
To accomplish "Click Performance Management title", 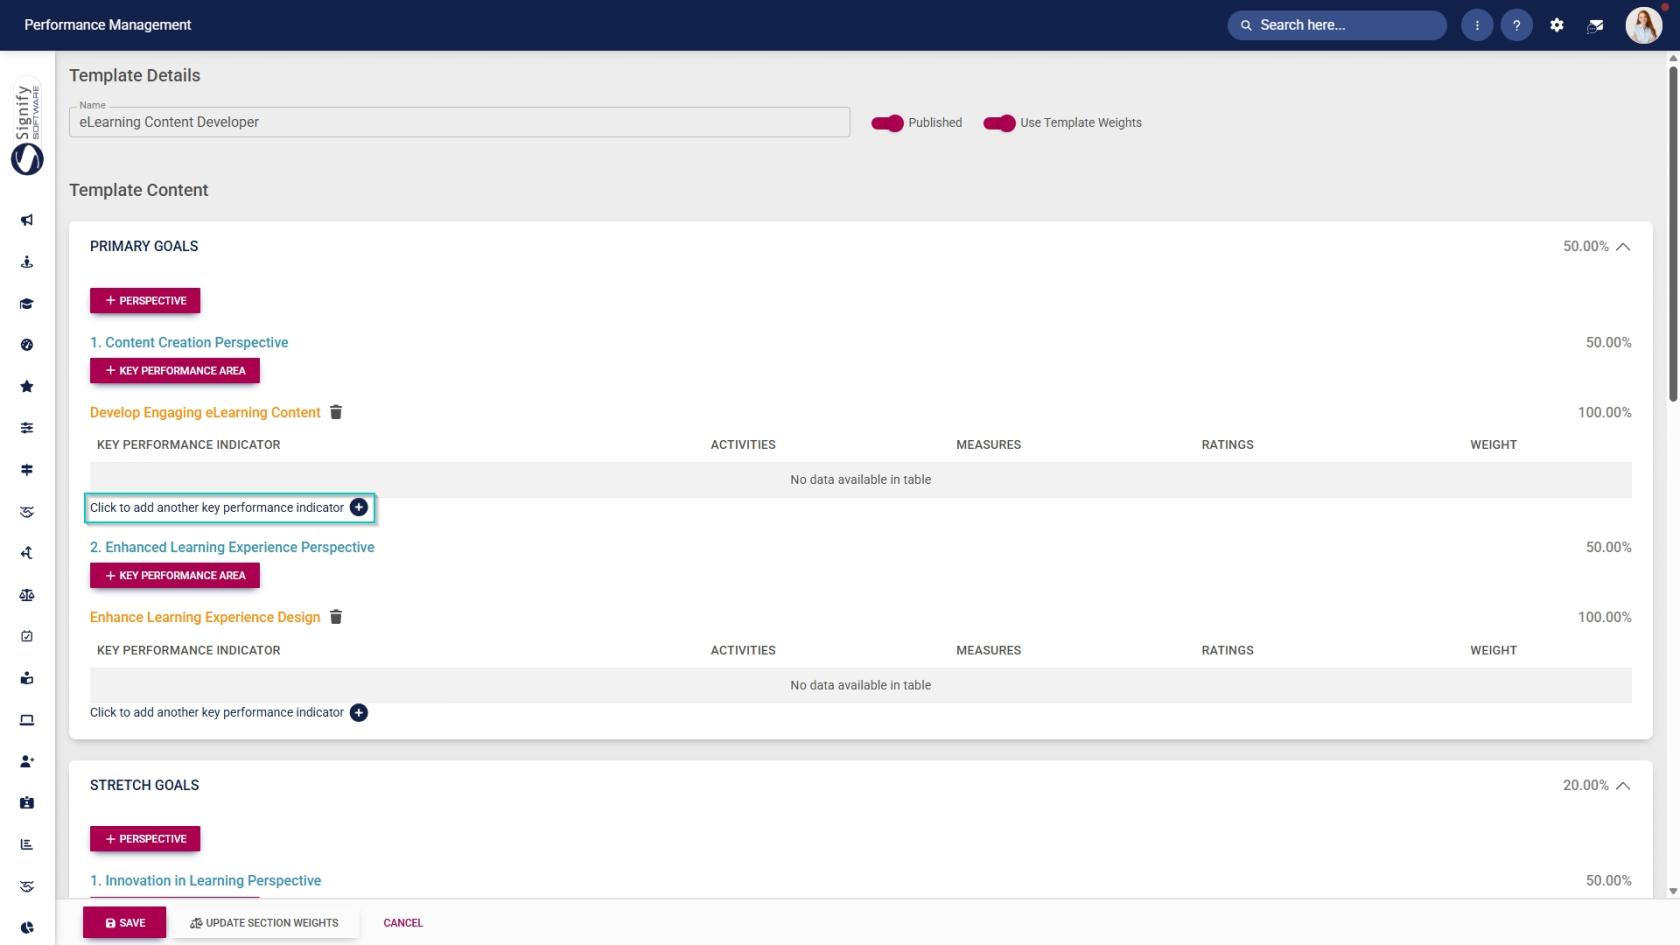I will click(x=108, y=25).
